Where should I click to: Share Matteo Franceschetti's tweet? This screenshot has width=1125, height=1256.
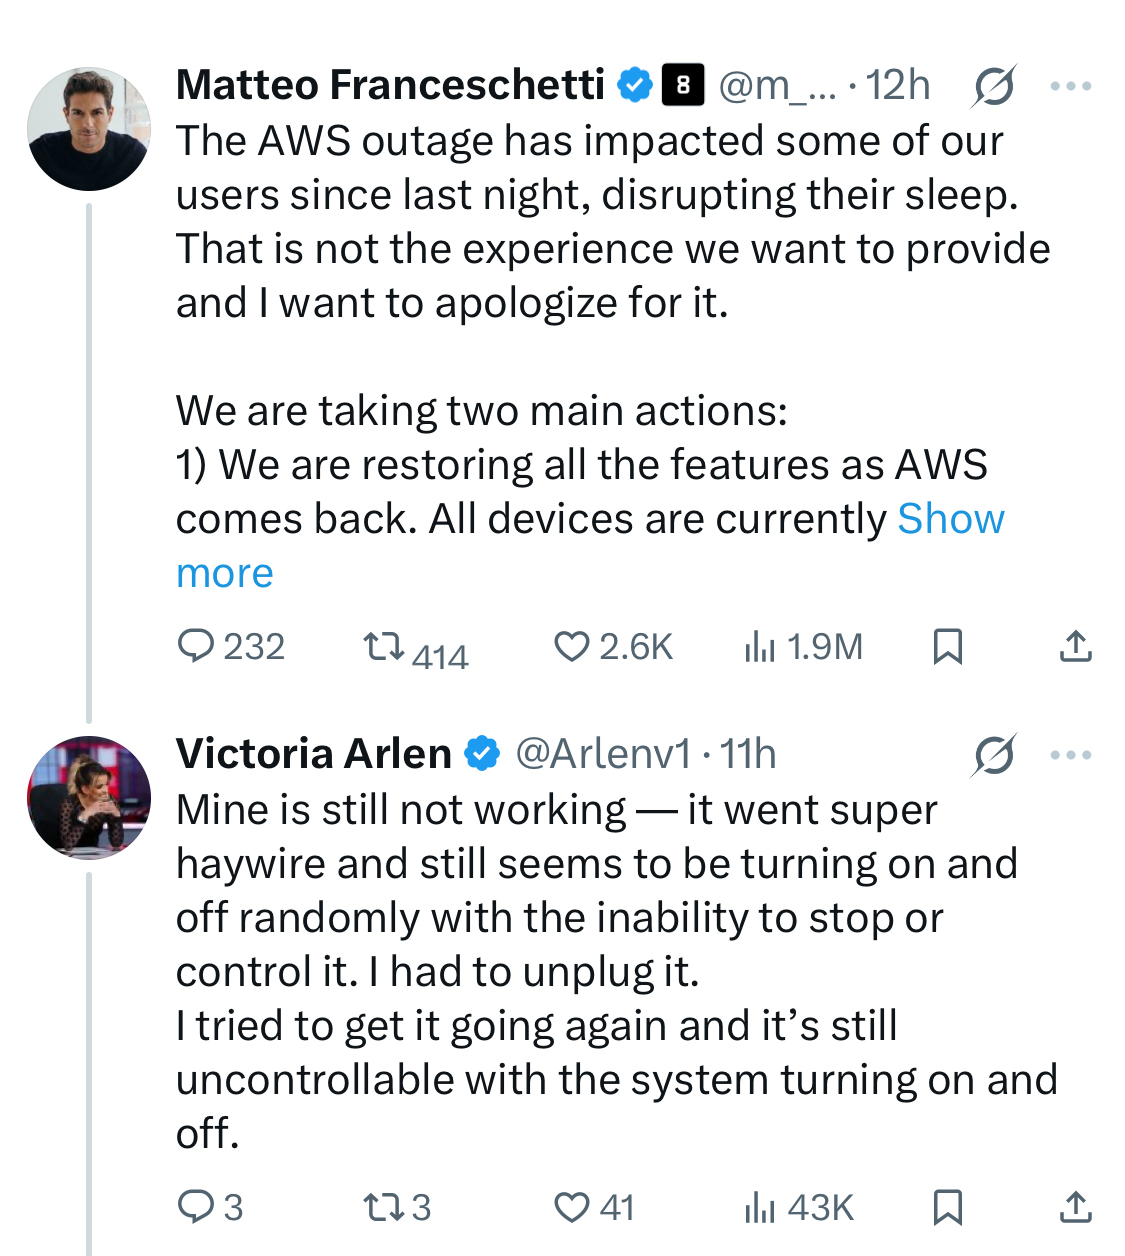click(x=1075, y=646)
